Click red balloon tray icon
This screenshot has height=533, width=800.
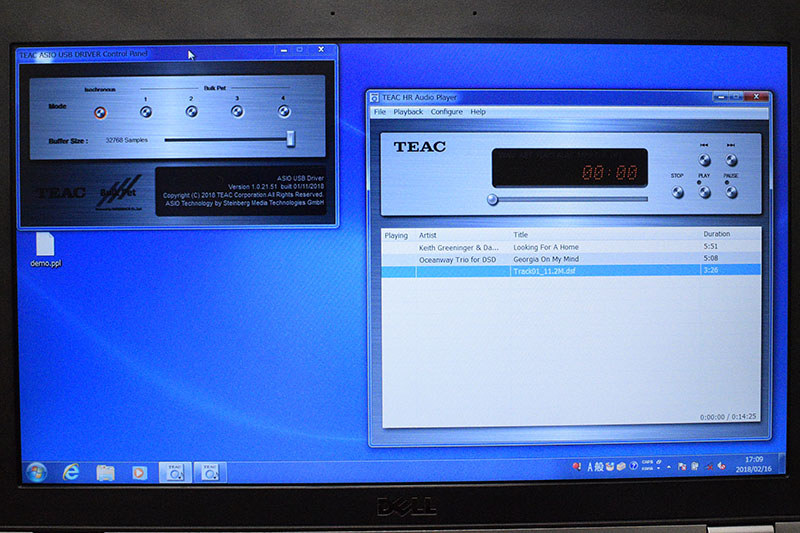(x=576, y=466)
